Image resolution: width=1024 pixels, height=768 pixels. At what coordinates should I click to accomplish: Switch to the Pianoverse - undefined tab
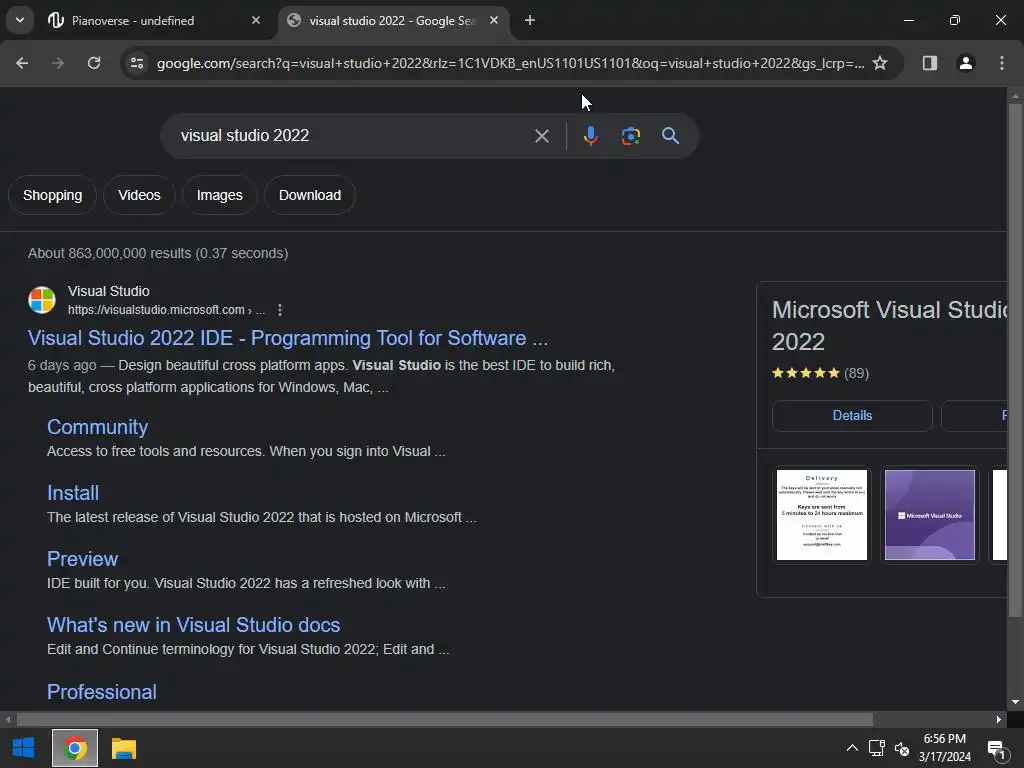155,20
